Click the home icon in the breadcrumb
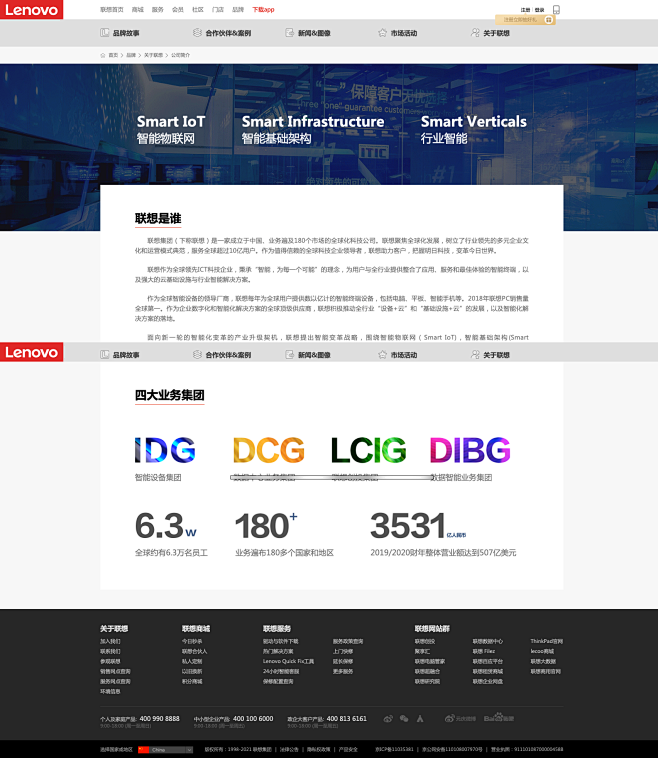The width and height of the screenshot is (658, 758). (103, 55)
